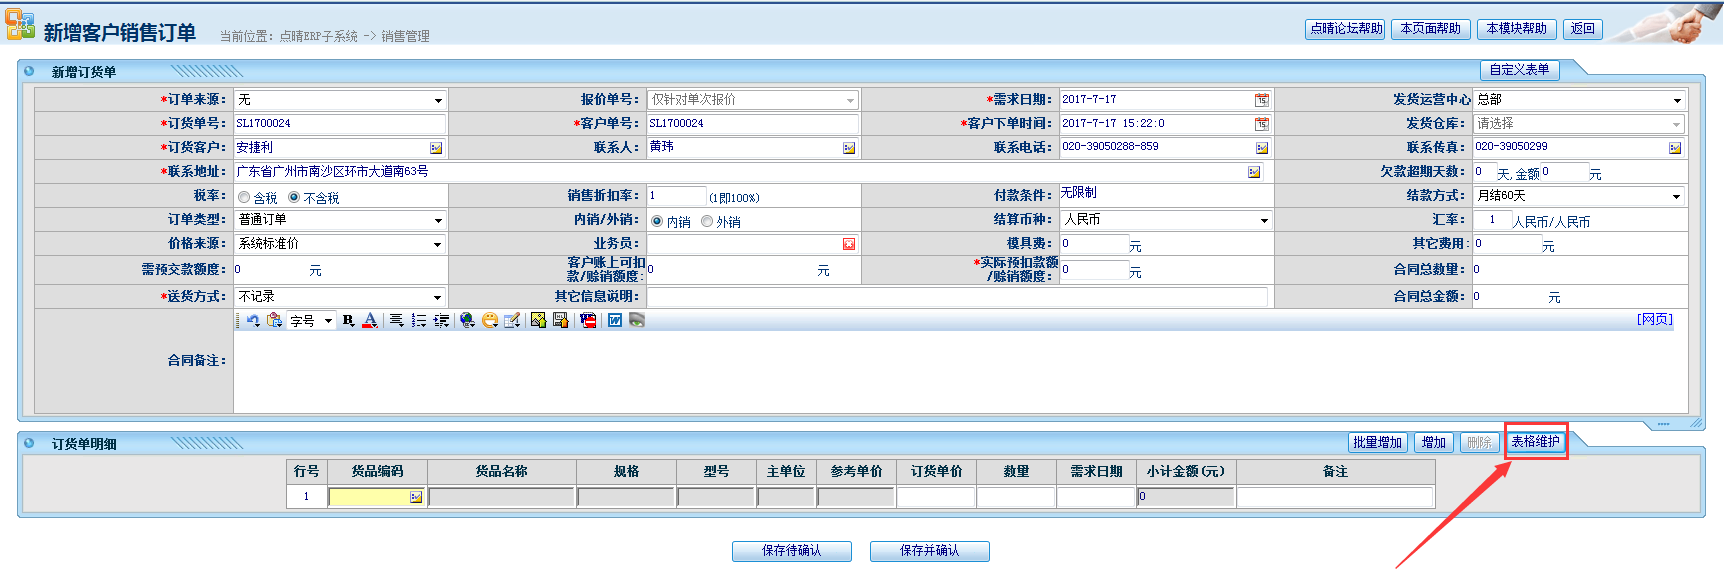The image size is (1724, 581).
Task: Click the undo icon in remarks editor
Action: coord(253,321)
